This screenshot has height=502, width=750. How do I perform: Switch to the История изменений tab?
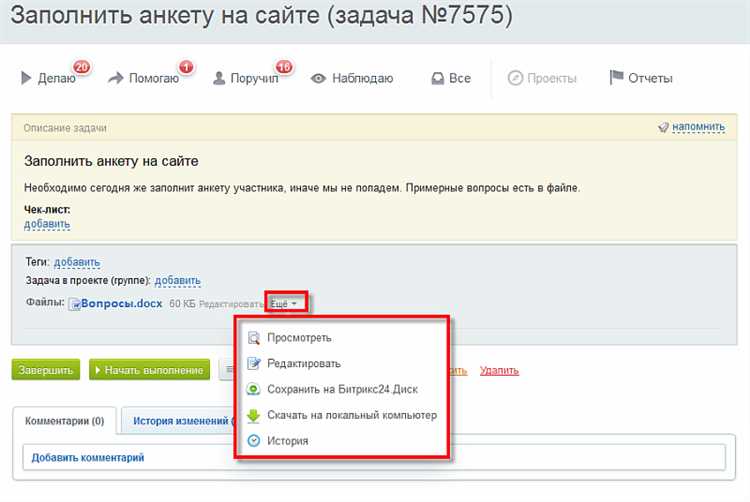coord(179,421)
